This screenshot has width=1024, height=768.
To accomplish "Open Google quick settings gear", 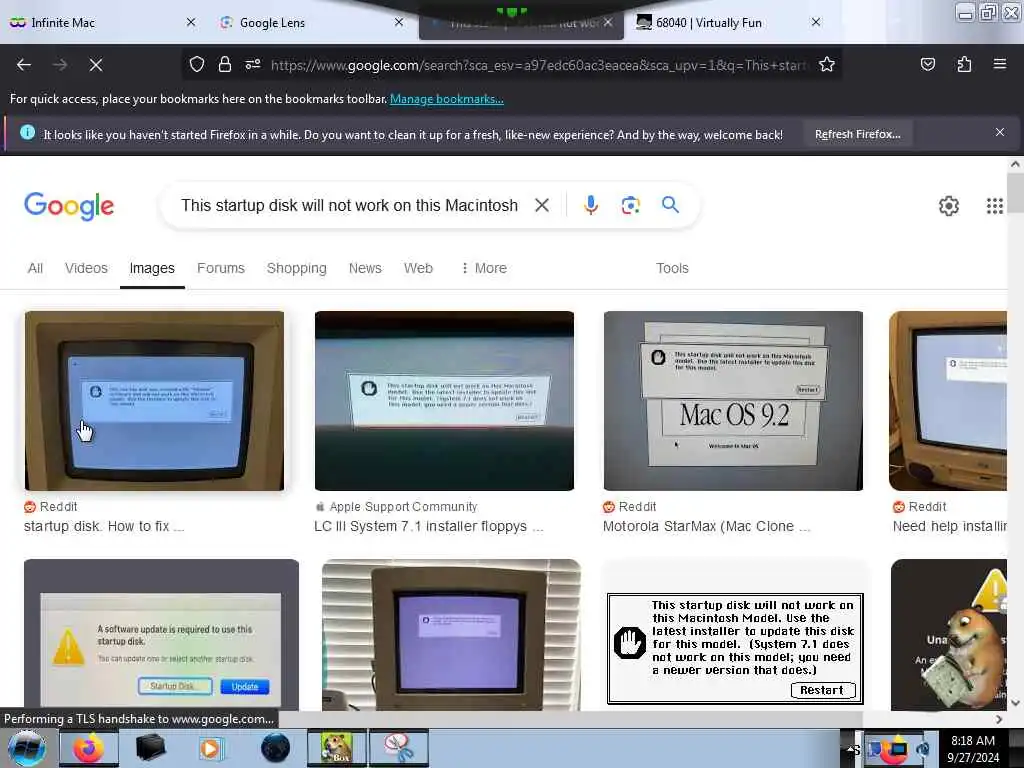I will click(948, 206).
